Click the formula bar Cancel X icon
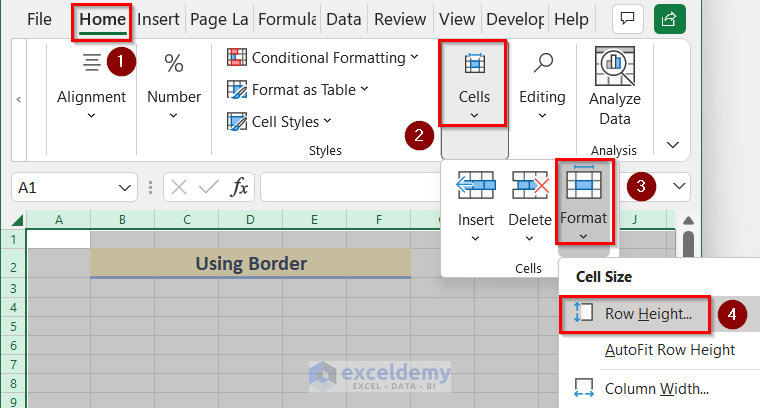This screenshot has width=760, height=408. coord(179,187)
